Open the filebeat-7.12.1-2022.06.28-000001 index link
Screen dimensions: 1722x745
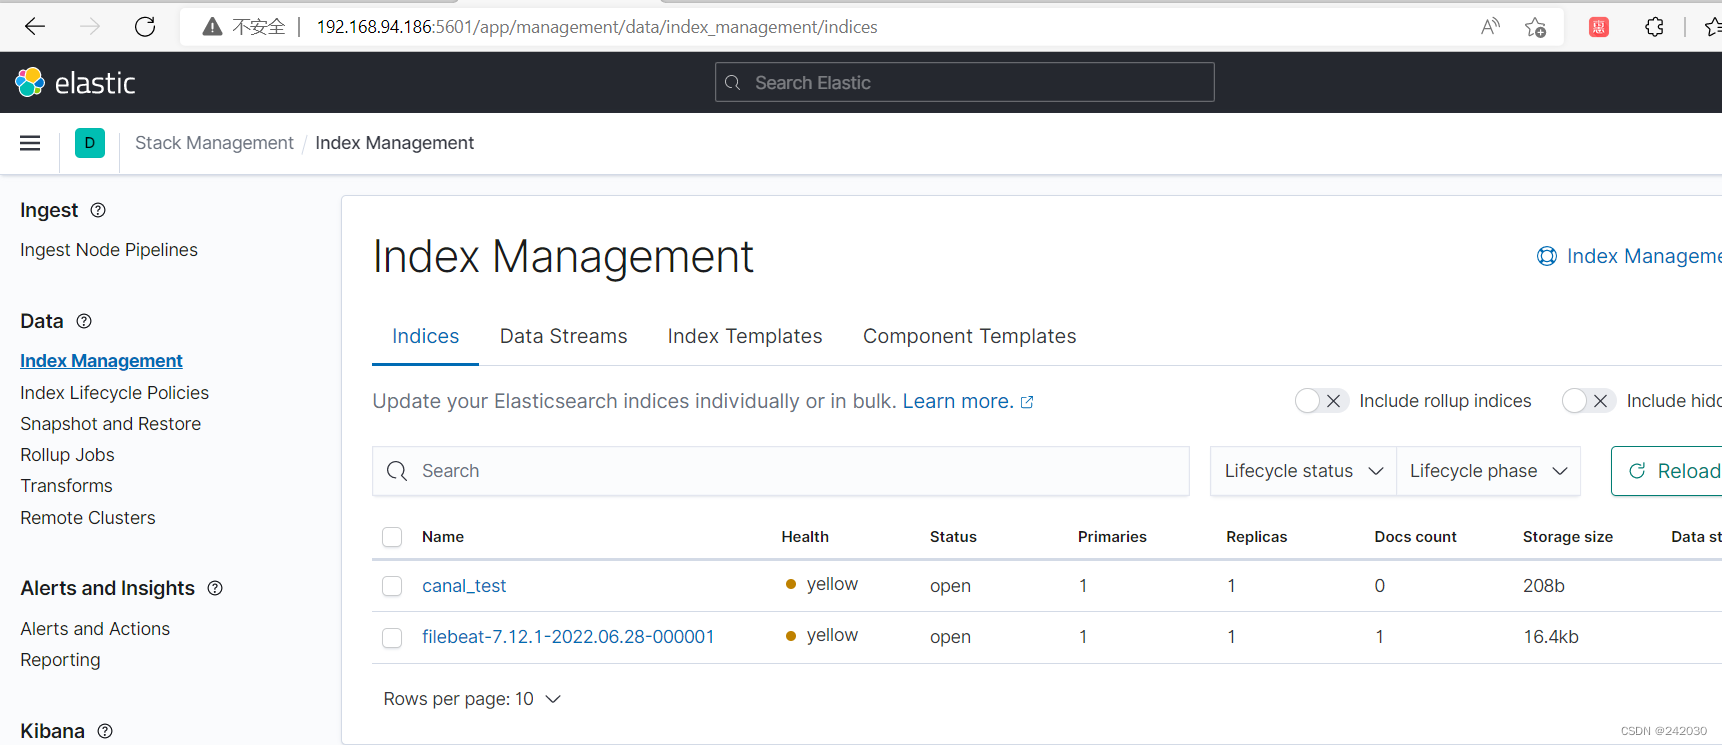568,637
